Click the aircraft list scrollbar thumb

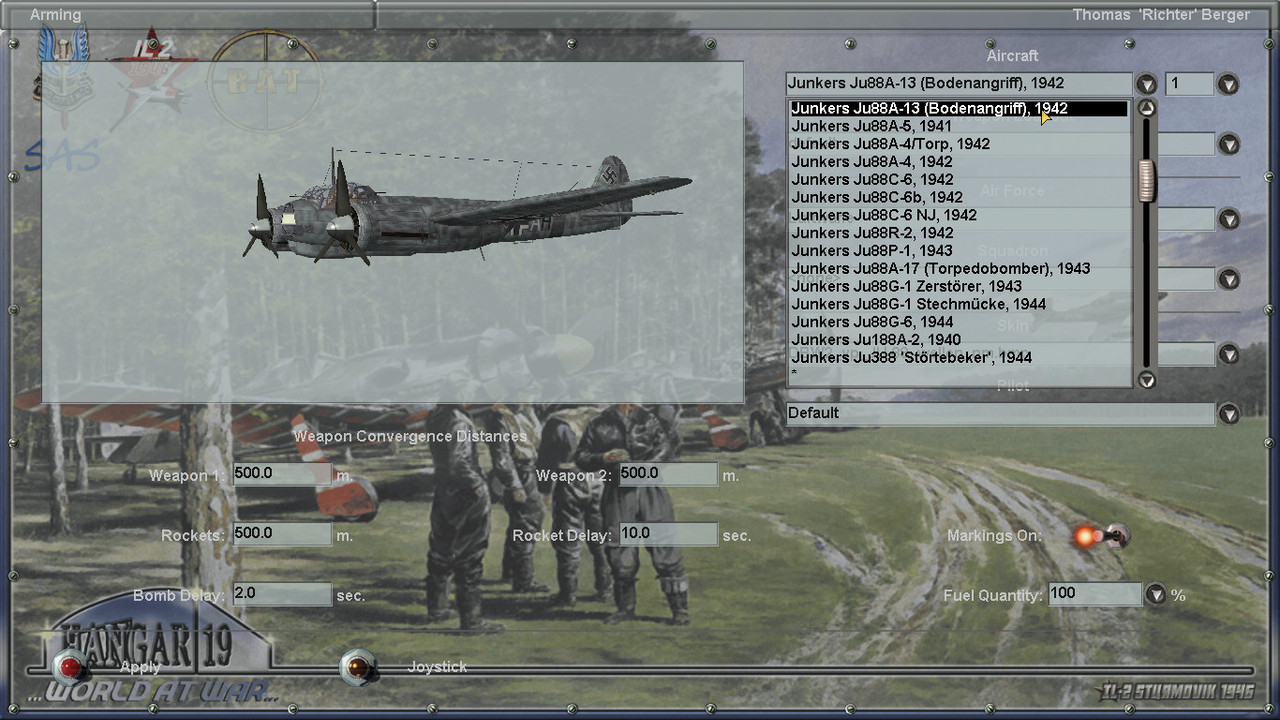[x=1147, y=180]
